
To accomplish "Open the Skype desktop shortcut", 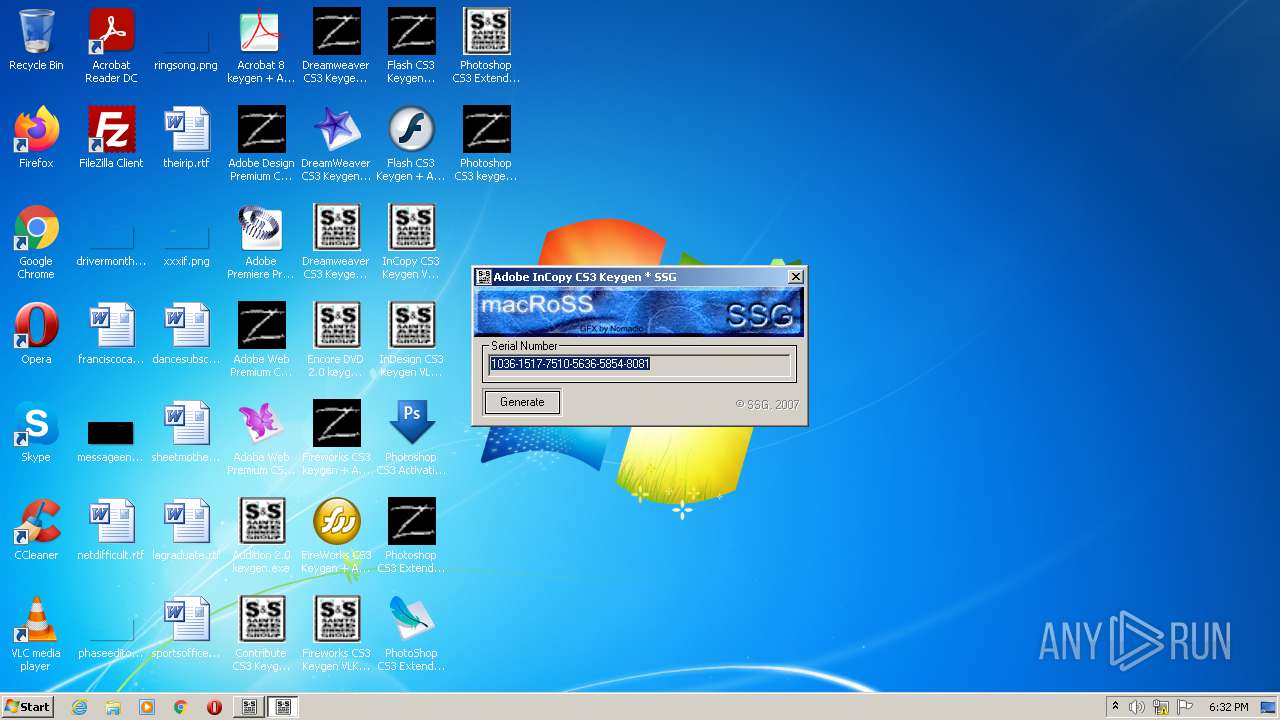I will (x=36, y=432).
